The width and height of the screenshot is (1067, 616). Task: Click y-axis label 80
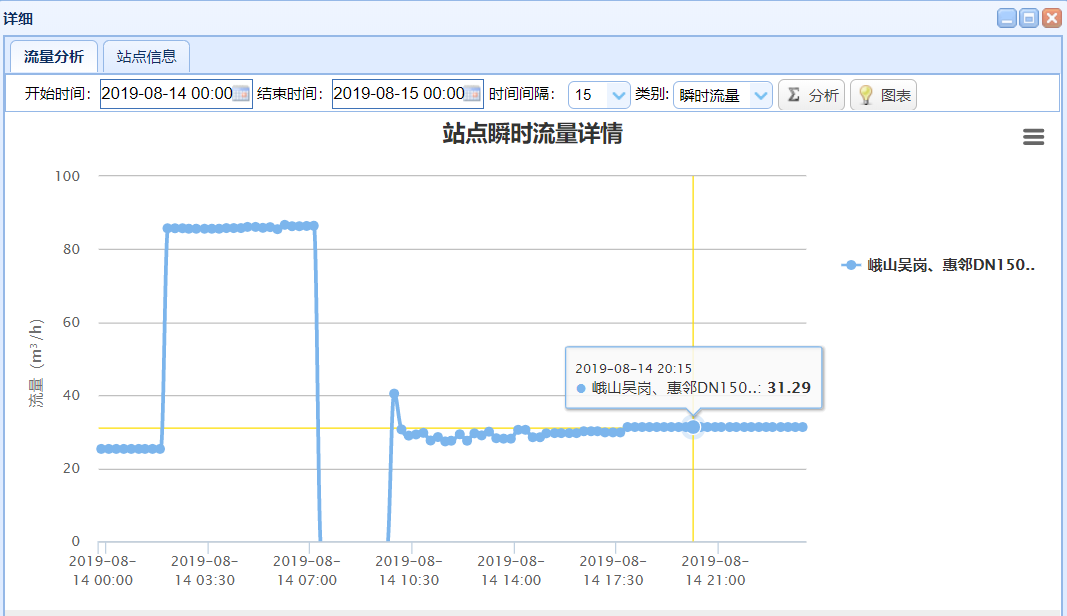pos(71,249)
